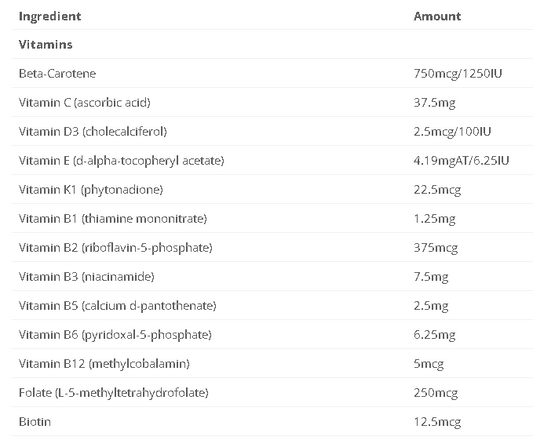Click the Amount column header

point(437,16)
